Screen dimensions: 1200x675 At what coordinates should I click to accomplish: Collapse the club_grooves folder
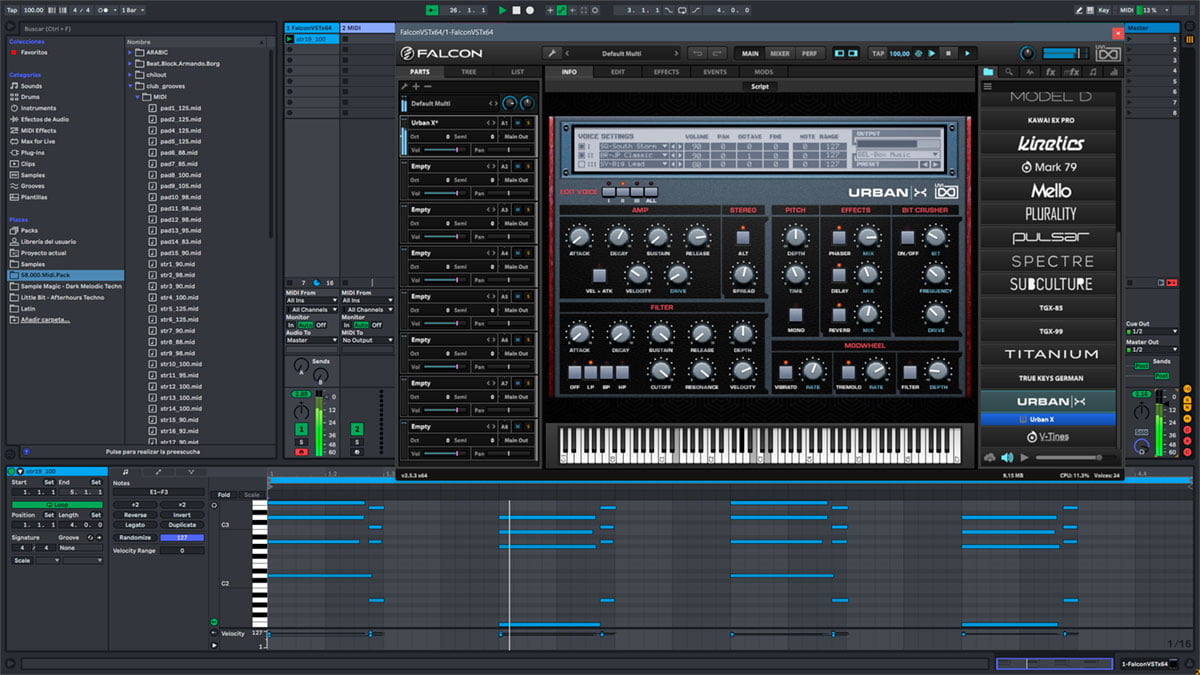tap(130, 86)
